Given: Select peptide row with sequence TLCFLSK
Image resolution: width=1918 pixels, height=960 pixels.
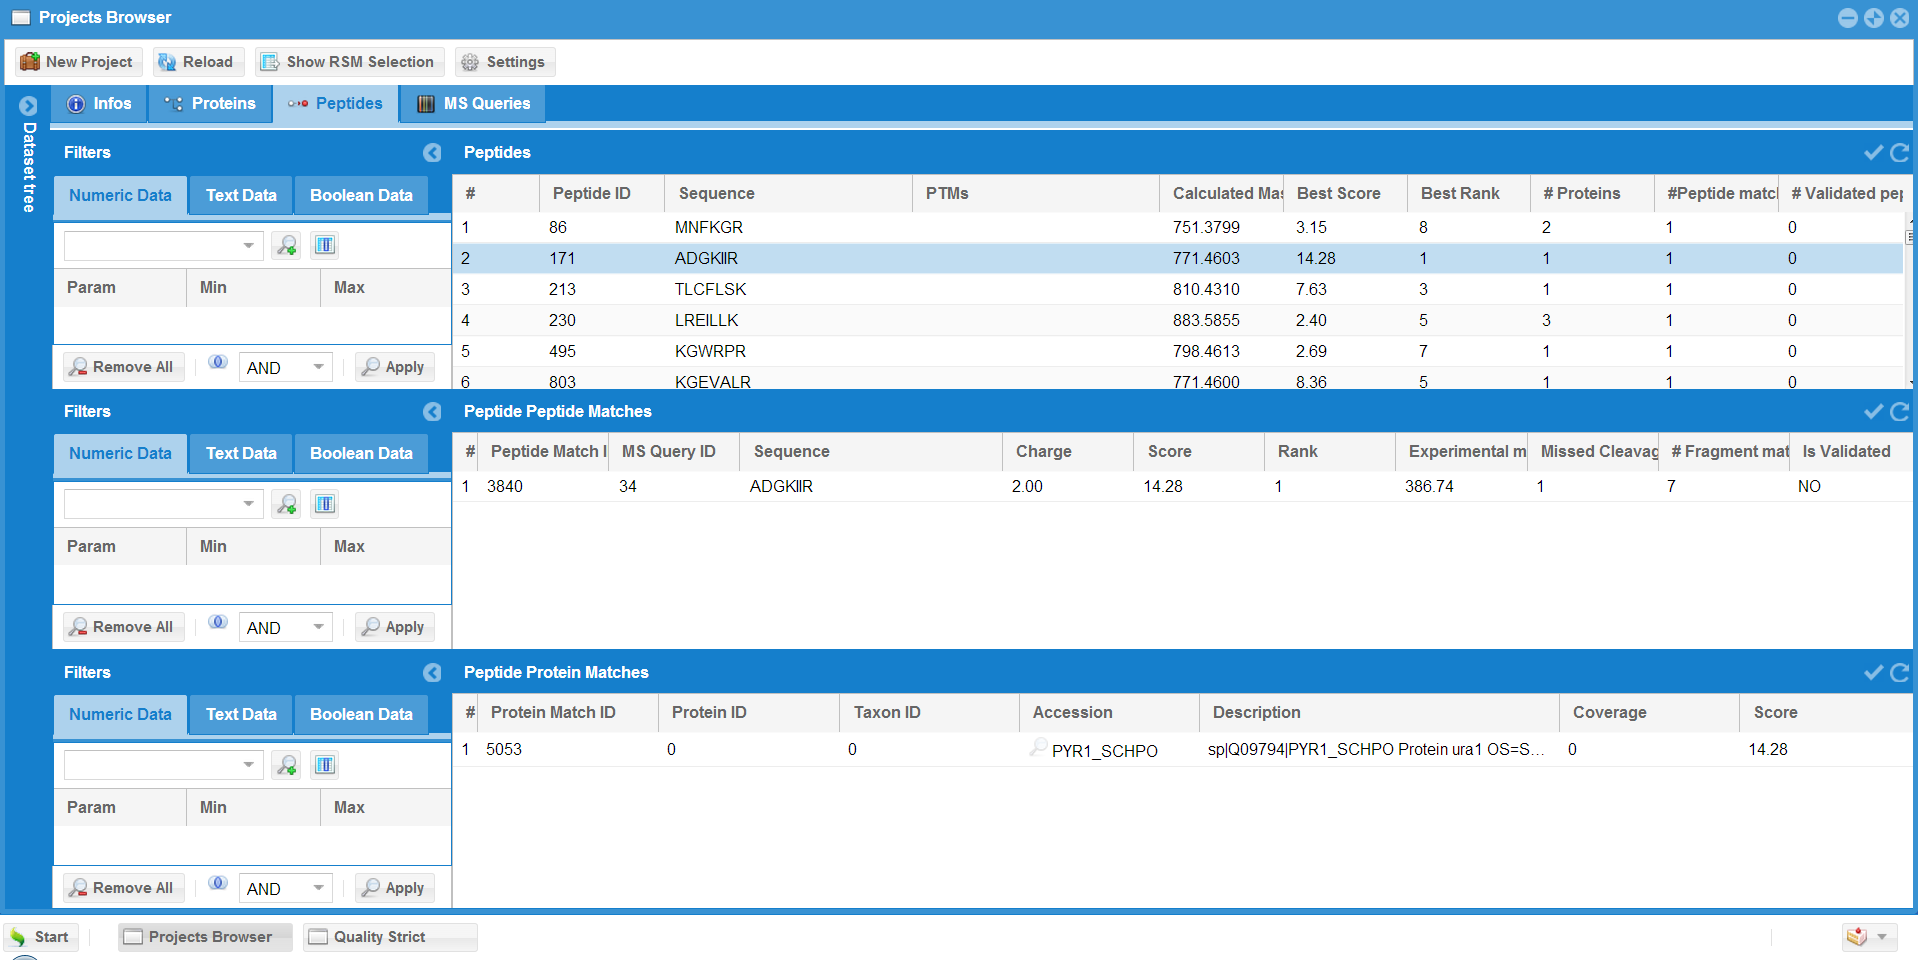Looking at the screenshot, I should click(x=710, y=290).
